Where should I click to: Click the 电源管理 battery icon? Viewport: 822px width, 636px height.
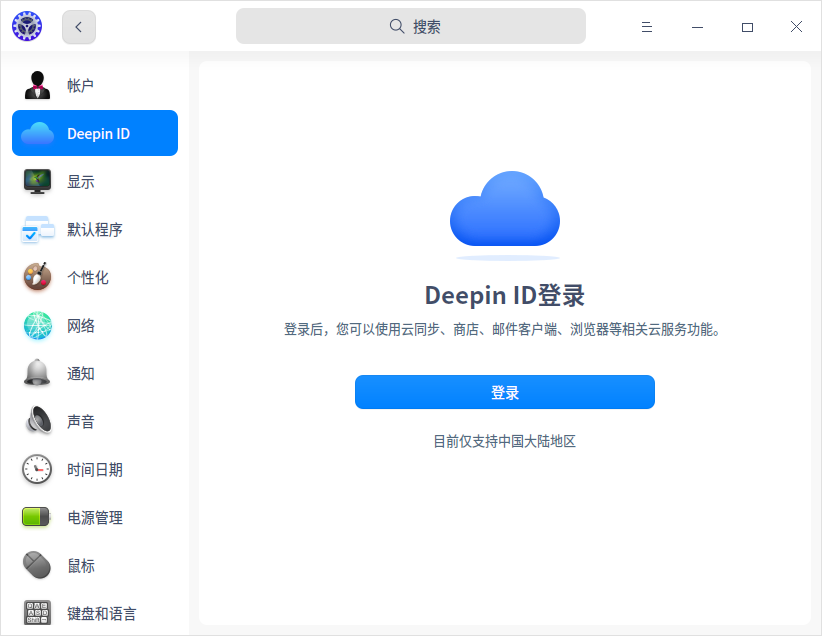point(36,517)
